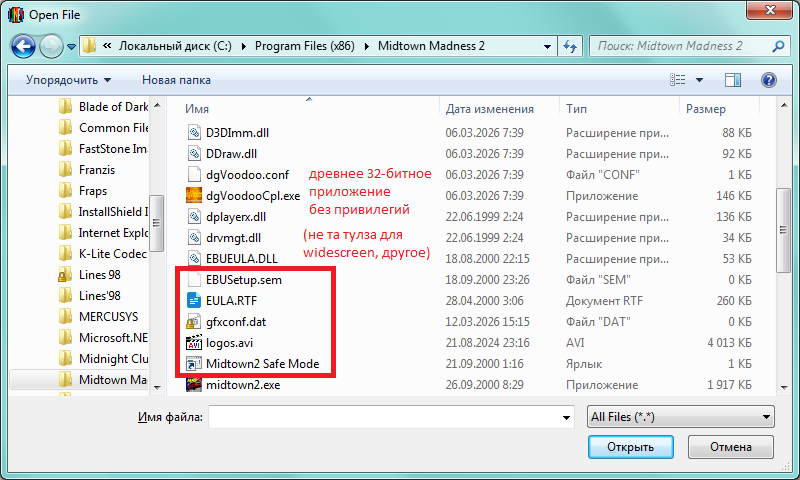Viewport: 800px width, 480px height.
Task: Select EBUSetup.sem file icon
Action: (194, 280)
